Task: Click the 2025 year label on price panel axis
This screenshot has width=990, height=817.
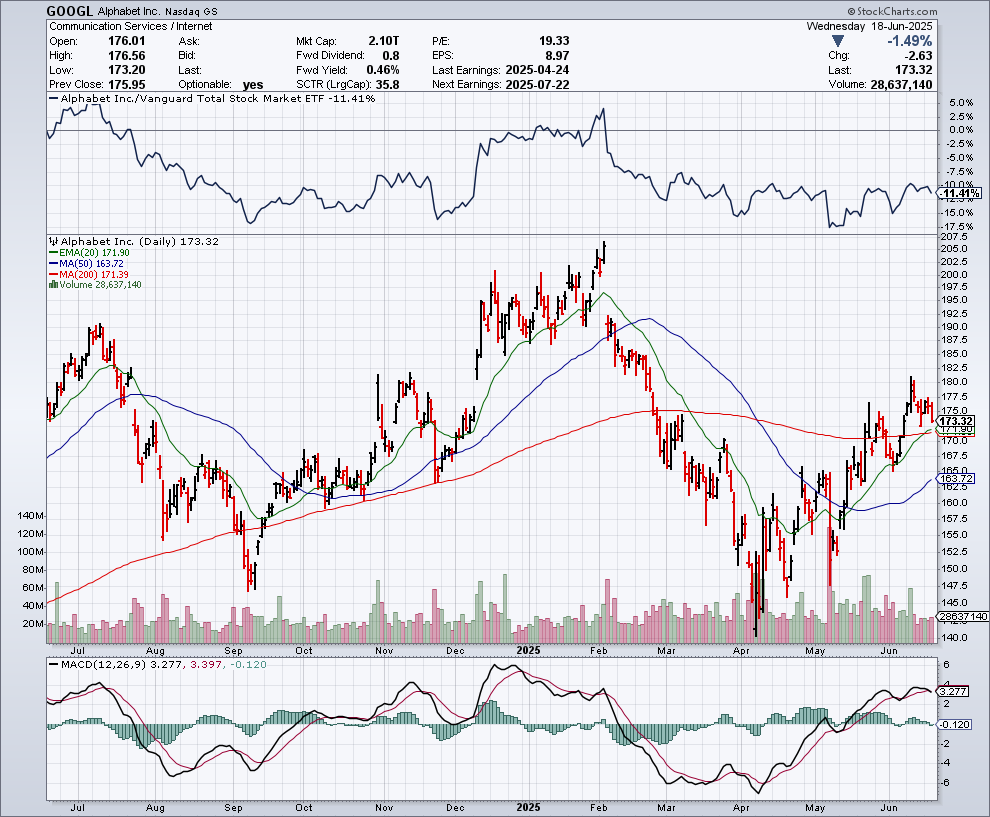Action: pos(528,650)
